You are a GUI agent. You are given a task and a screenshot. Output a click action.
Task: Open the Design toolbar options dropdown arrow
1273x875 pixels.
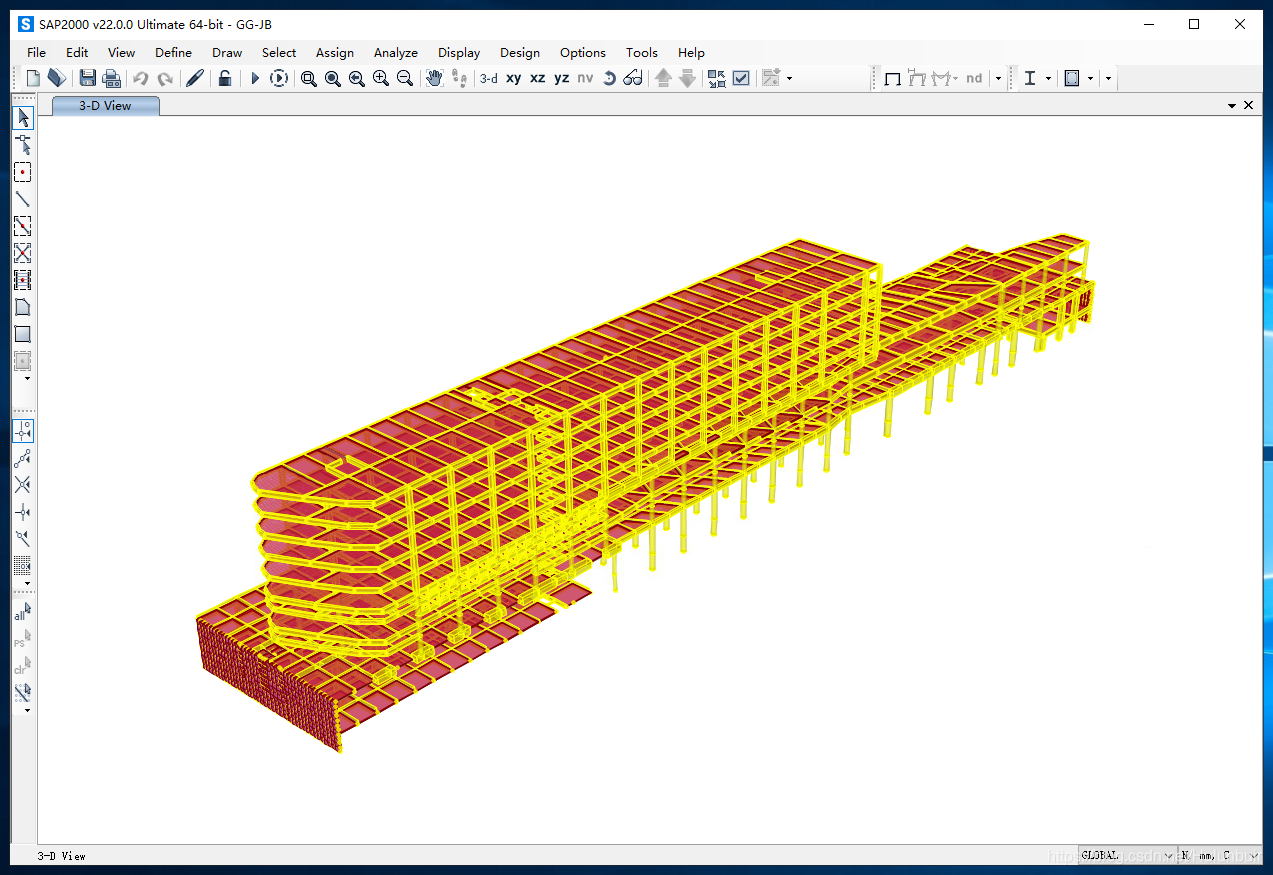1108,78
